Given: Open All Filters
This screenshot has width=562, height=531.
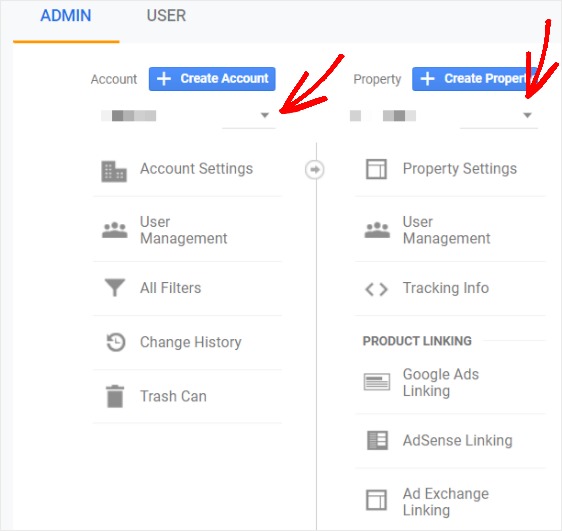Looking at the screenshot, I should (x=171, y=288).
